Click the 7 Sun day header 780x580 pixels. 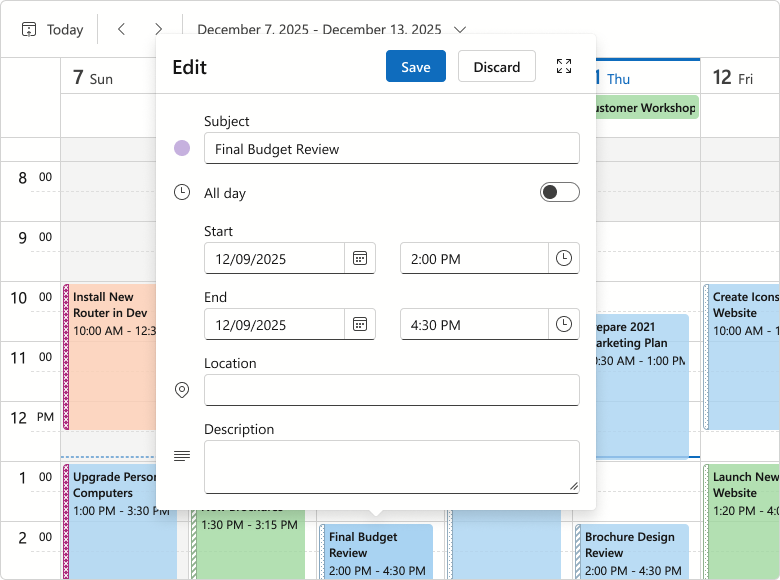(x=108, y=78)
